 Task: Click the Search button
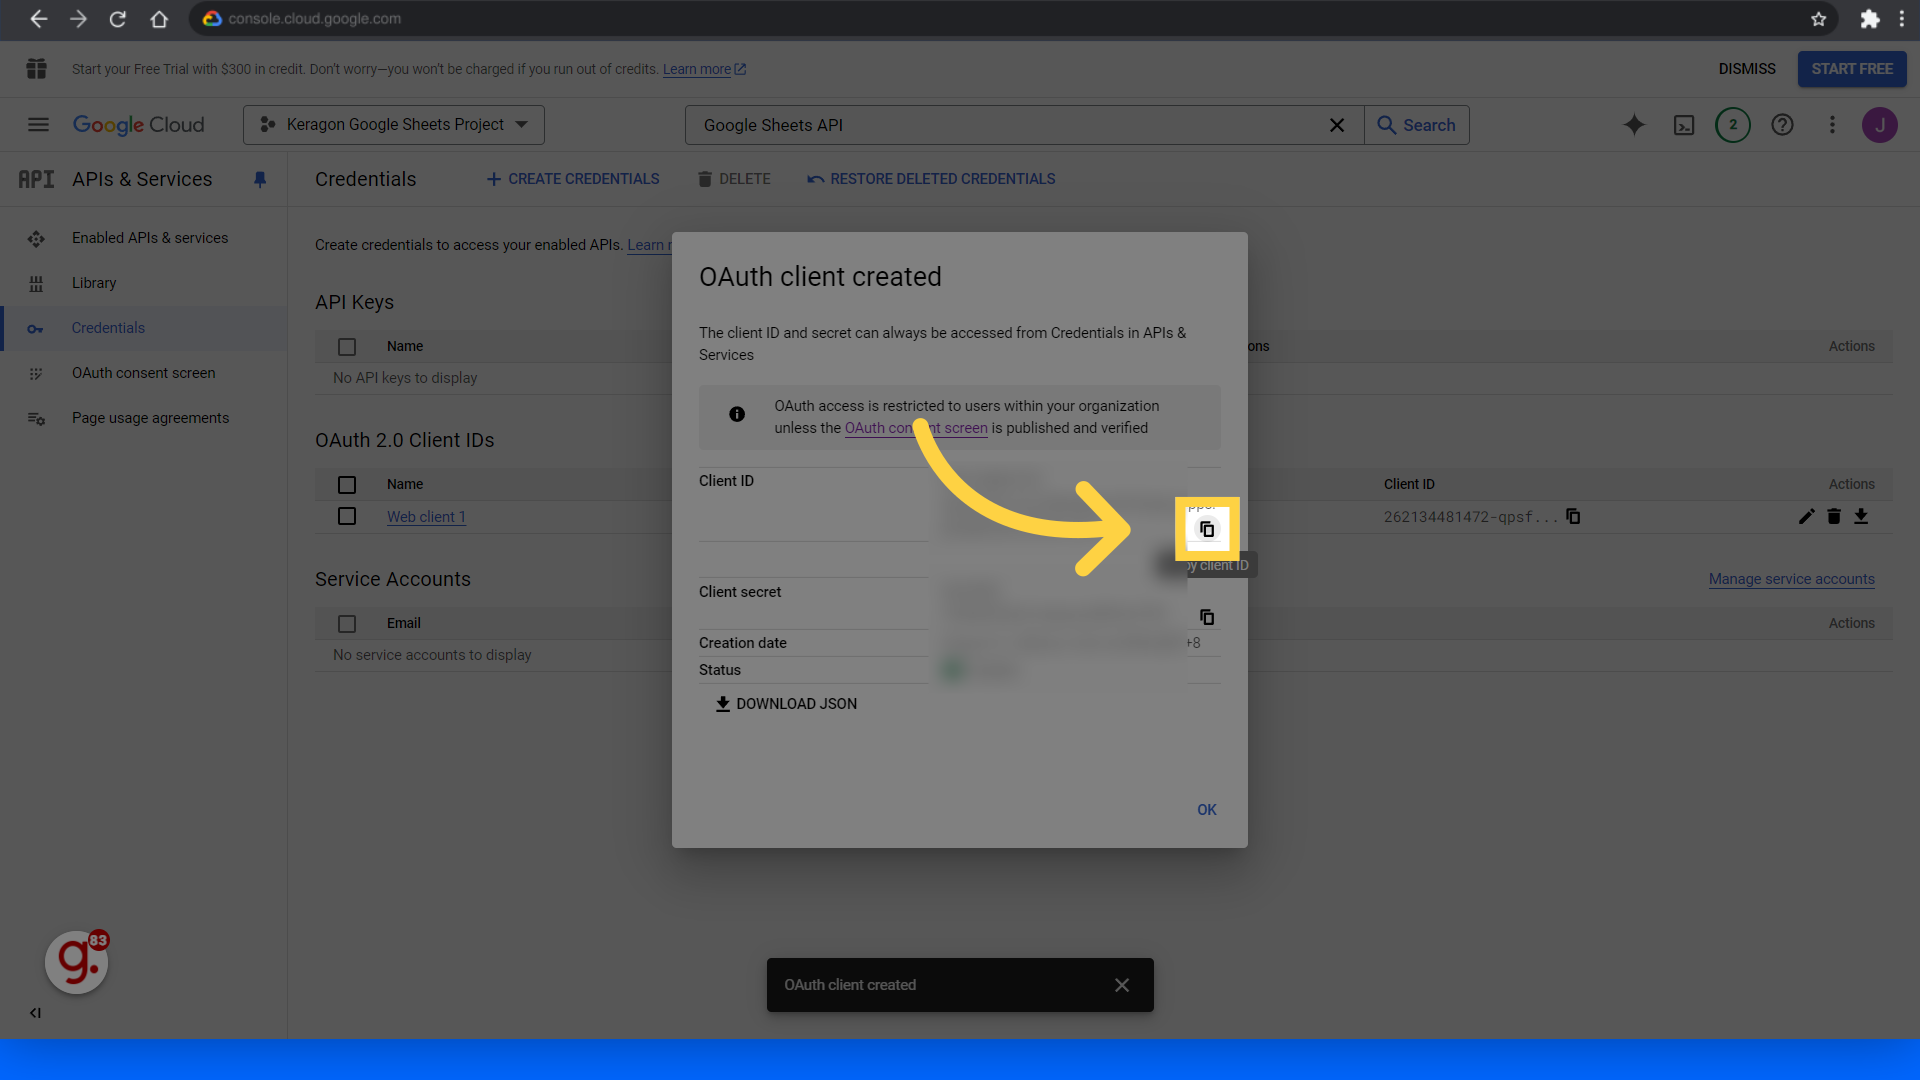[x=1417, y=125]
